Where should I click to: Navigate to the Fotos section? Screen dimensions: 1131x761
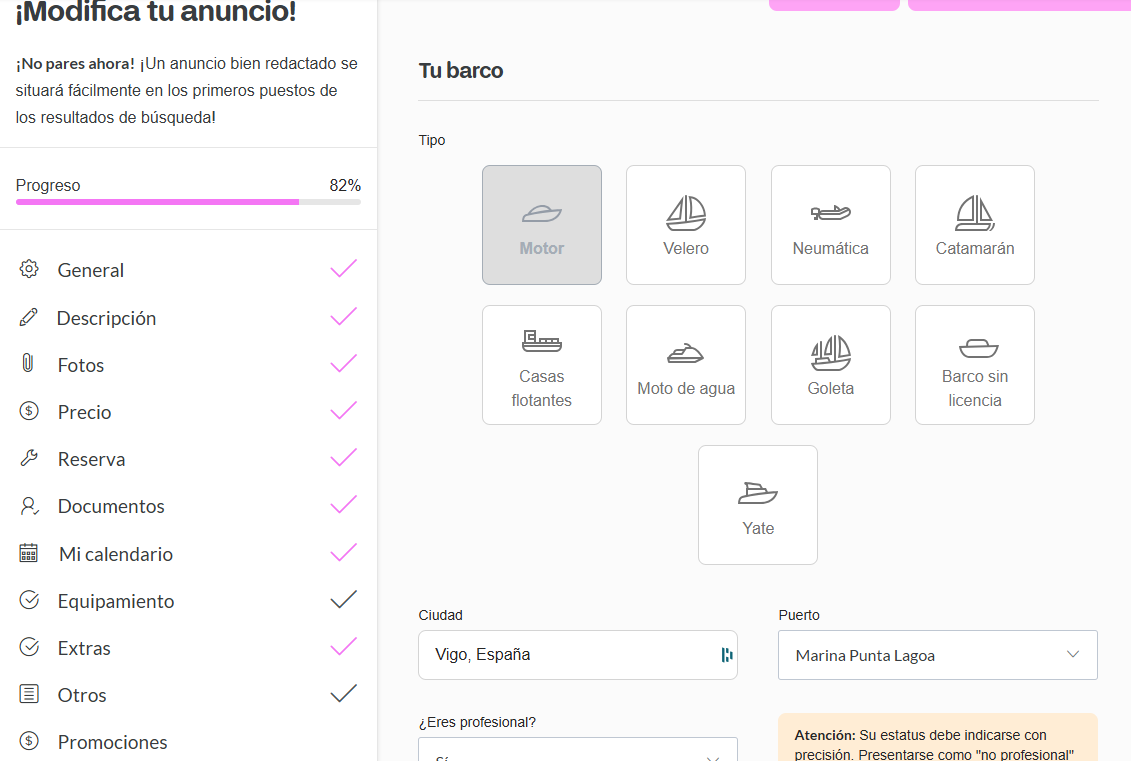(x=81, y=365)
